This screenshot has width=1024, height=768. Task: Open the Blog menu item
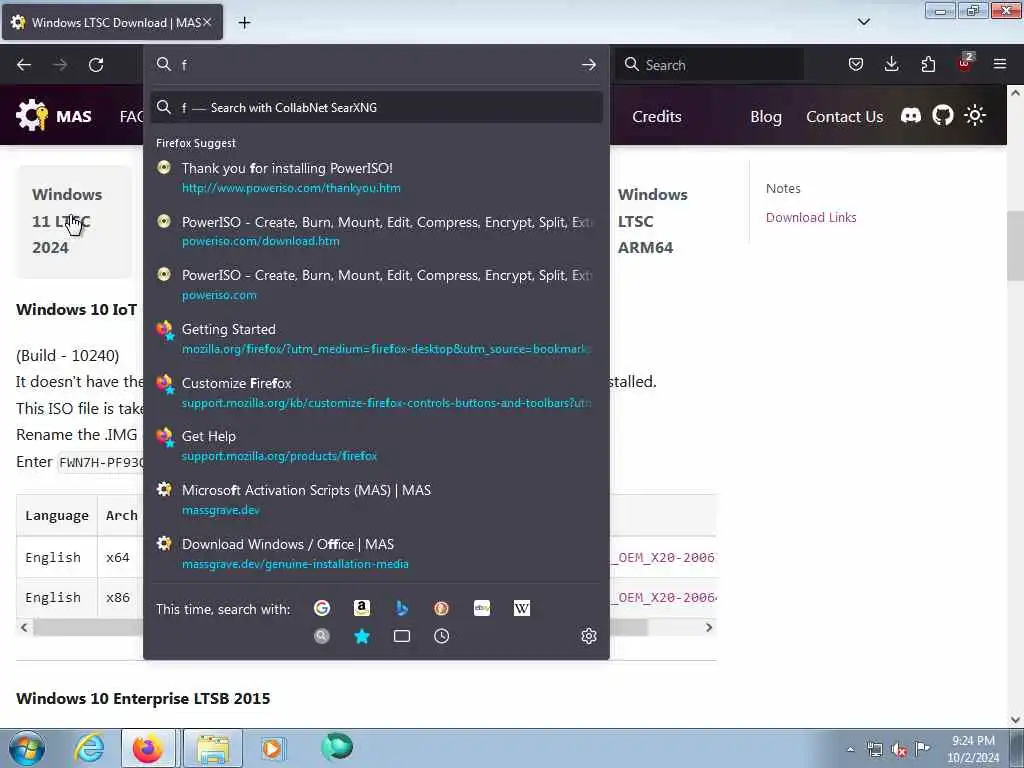pos(765,116)
